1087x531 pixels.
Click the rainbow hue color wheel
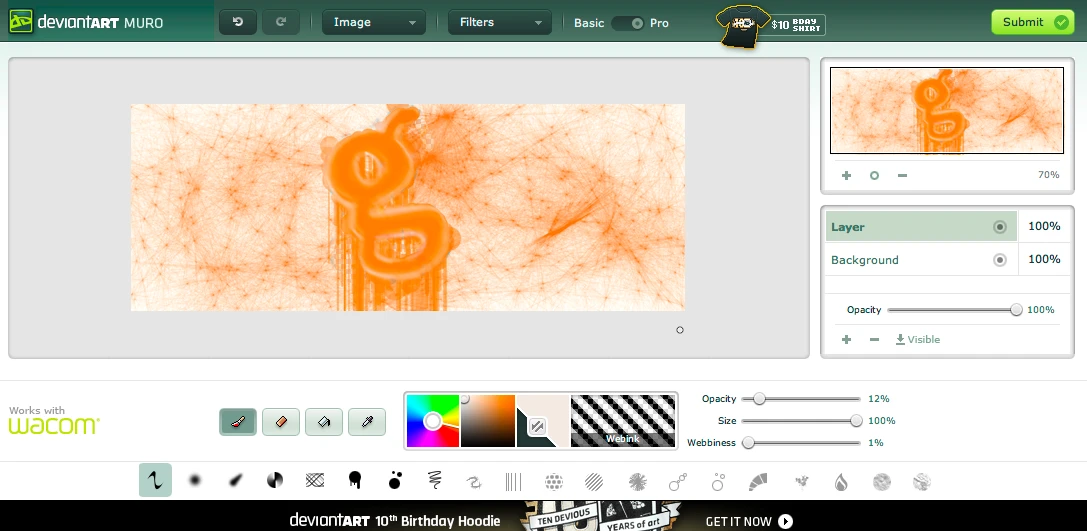433,421
